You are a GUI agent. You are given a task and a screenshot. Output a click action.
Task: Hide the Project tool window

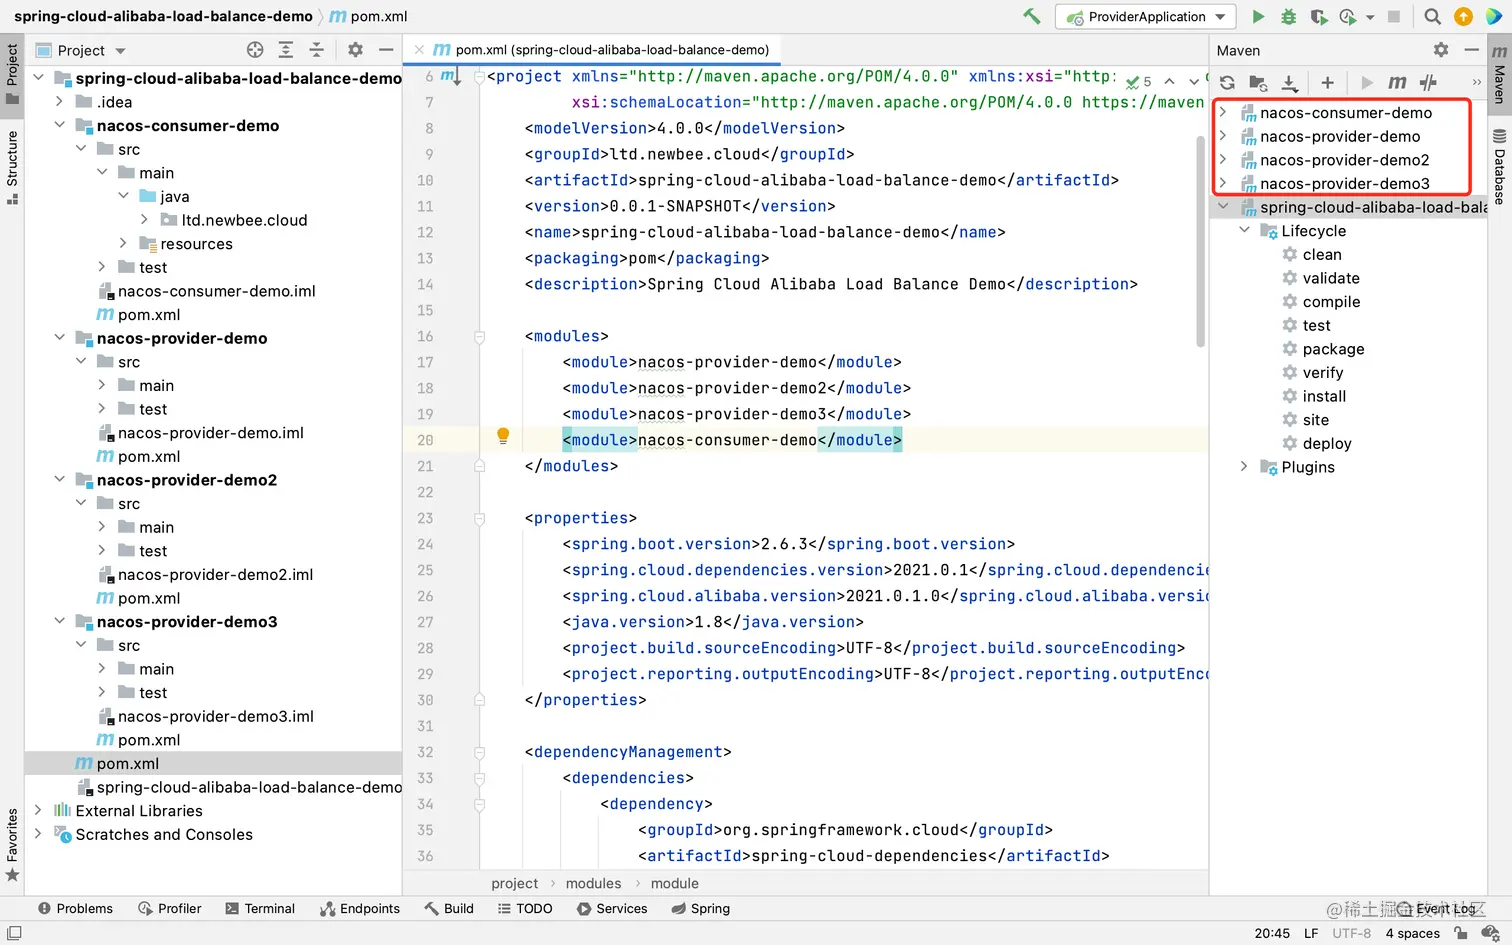pos(386,49)
